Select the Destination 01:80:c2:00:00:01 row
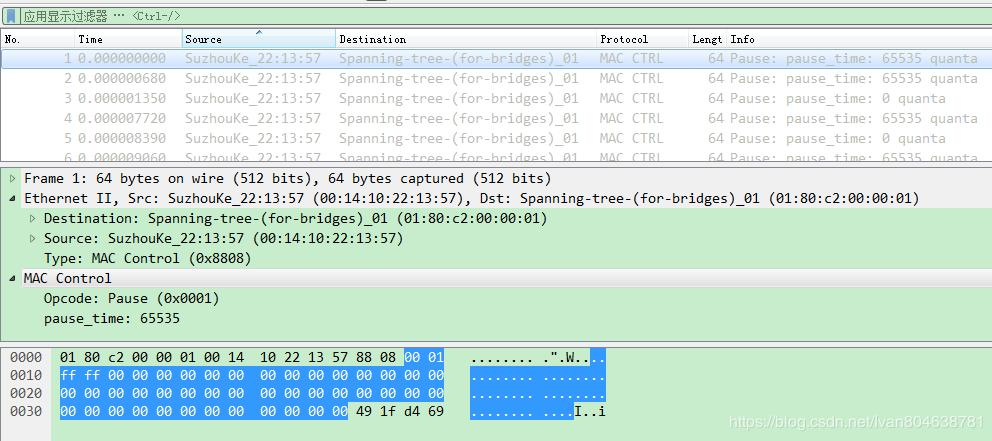 tap(295, 219)
